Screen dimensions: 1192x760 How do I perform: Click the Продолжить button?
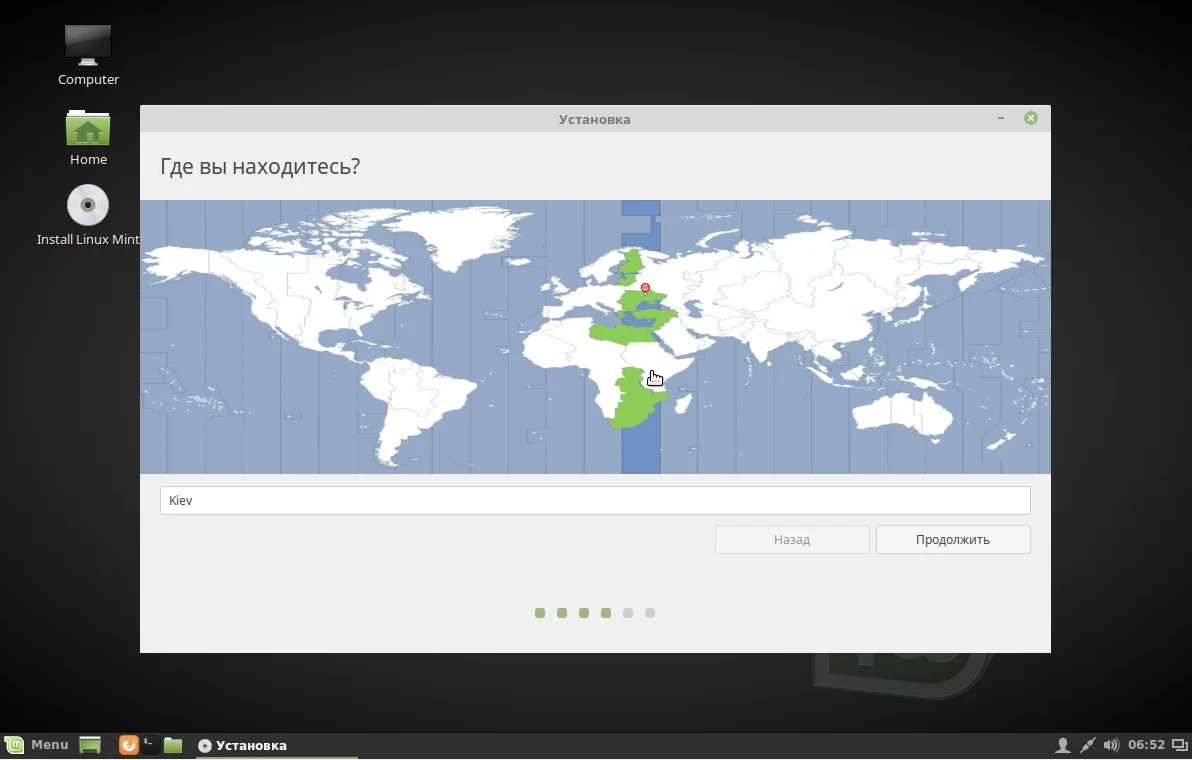pyautogui.click(x=953, y=540)
